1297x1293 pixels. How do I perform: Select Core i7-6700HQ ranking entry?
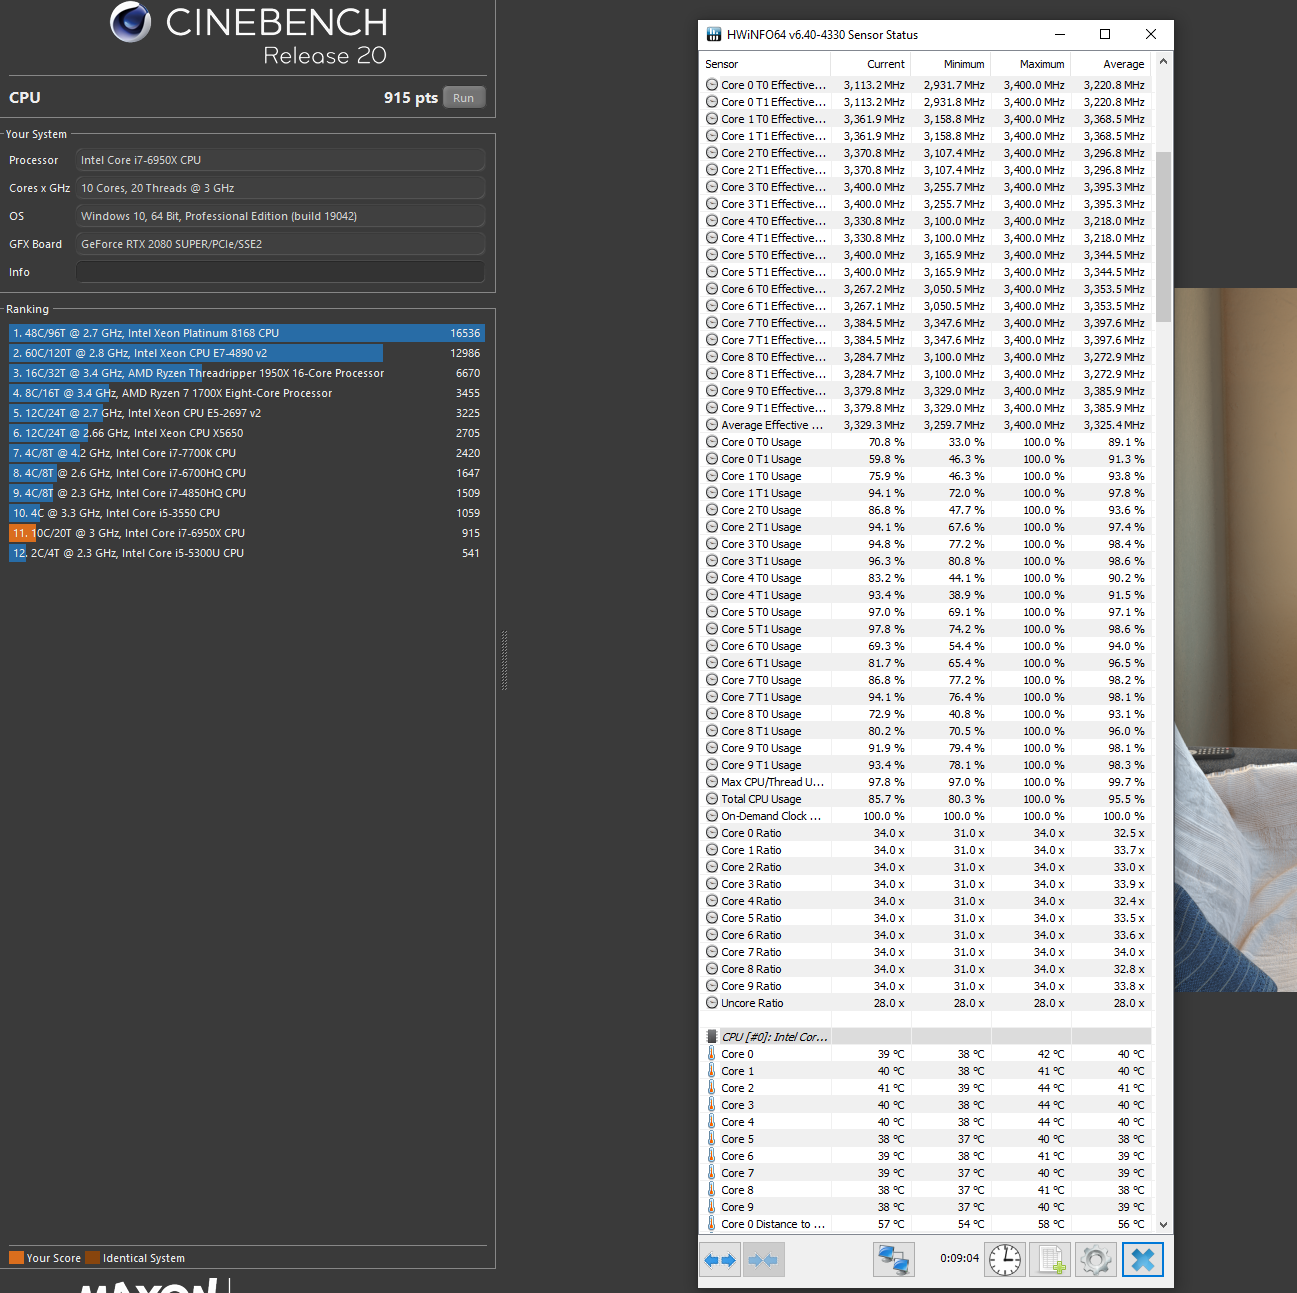click(247, 473)
